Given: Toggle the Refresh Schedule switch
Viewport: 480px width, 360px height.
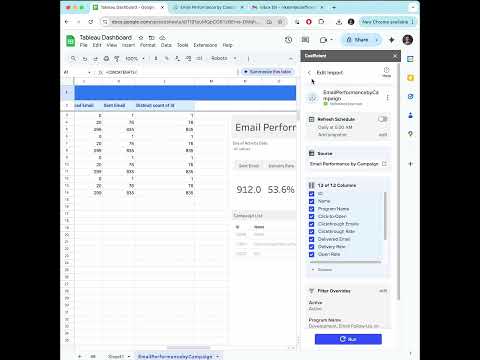Looking at the screenshot, I should [383, 119].
